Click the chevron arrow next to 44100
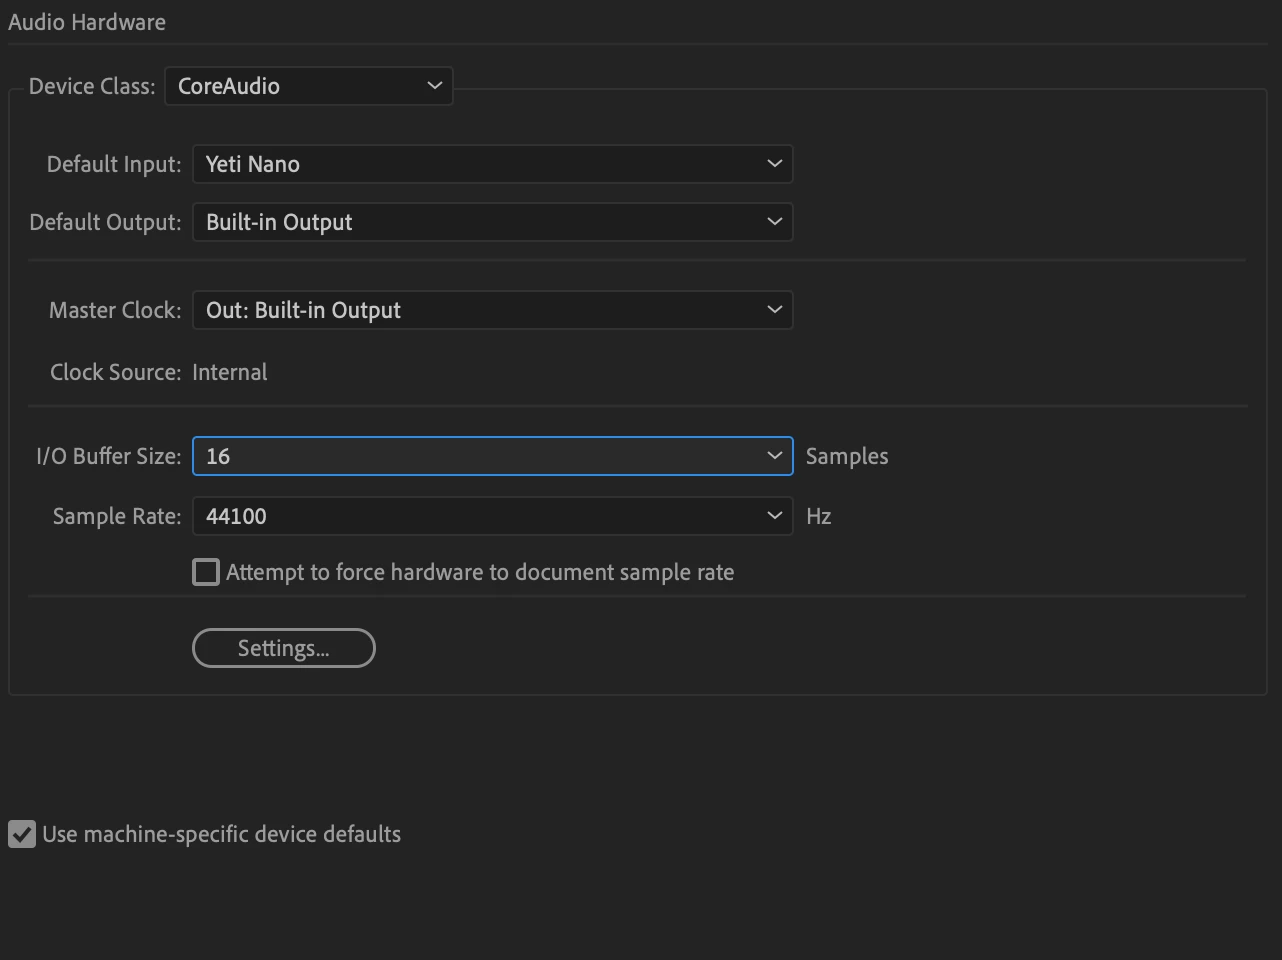This screenshot has height=960, width=1282. tap(774, 516)
